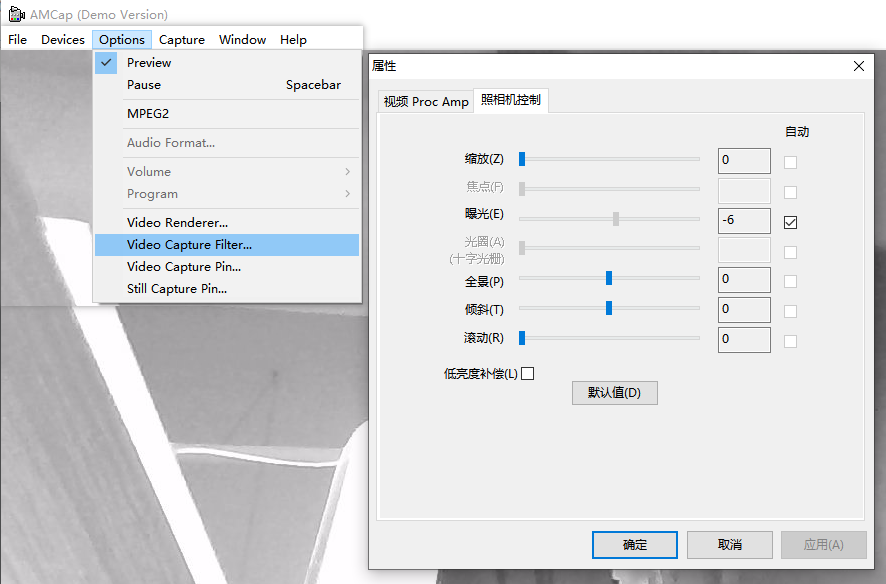Select Pause in Options menu
This screenshot has width=886, height=584.
click(227, 85)
